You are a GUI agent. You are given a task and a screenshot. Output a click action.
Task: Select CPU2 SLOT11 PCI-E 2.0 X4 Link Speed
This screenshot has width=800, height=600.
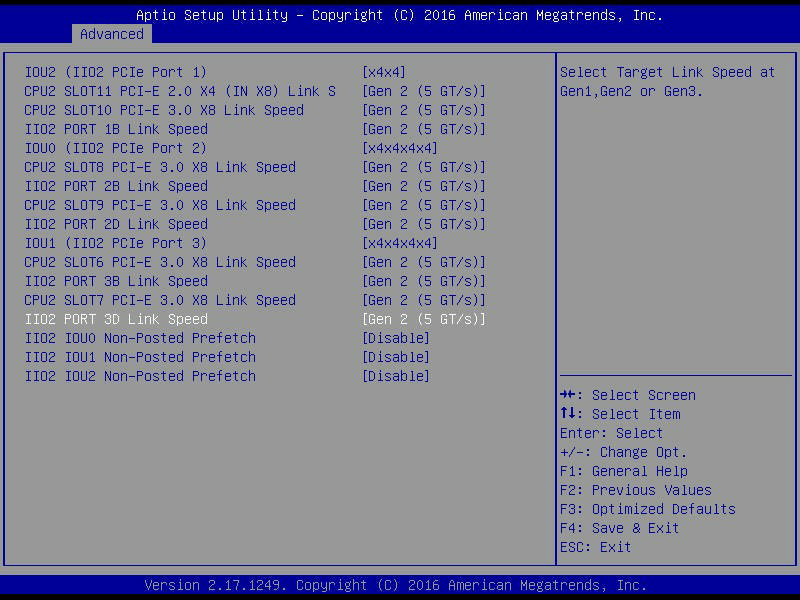180,91
